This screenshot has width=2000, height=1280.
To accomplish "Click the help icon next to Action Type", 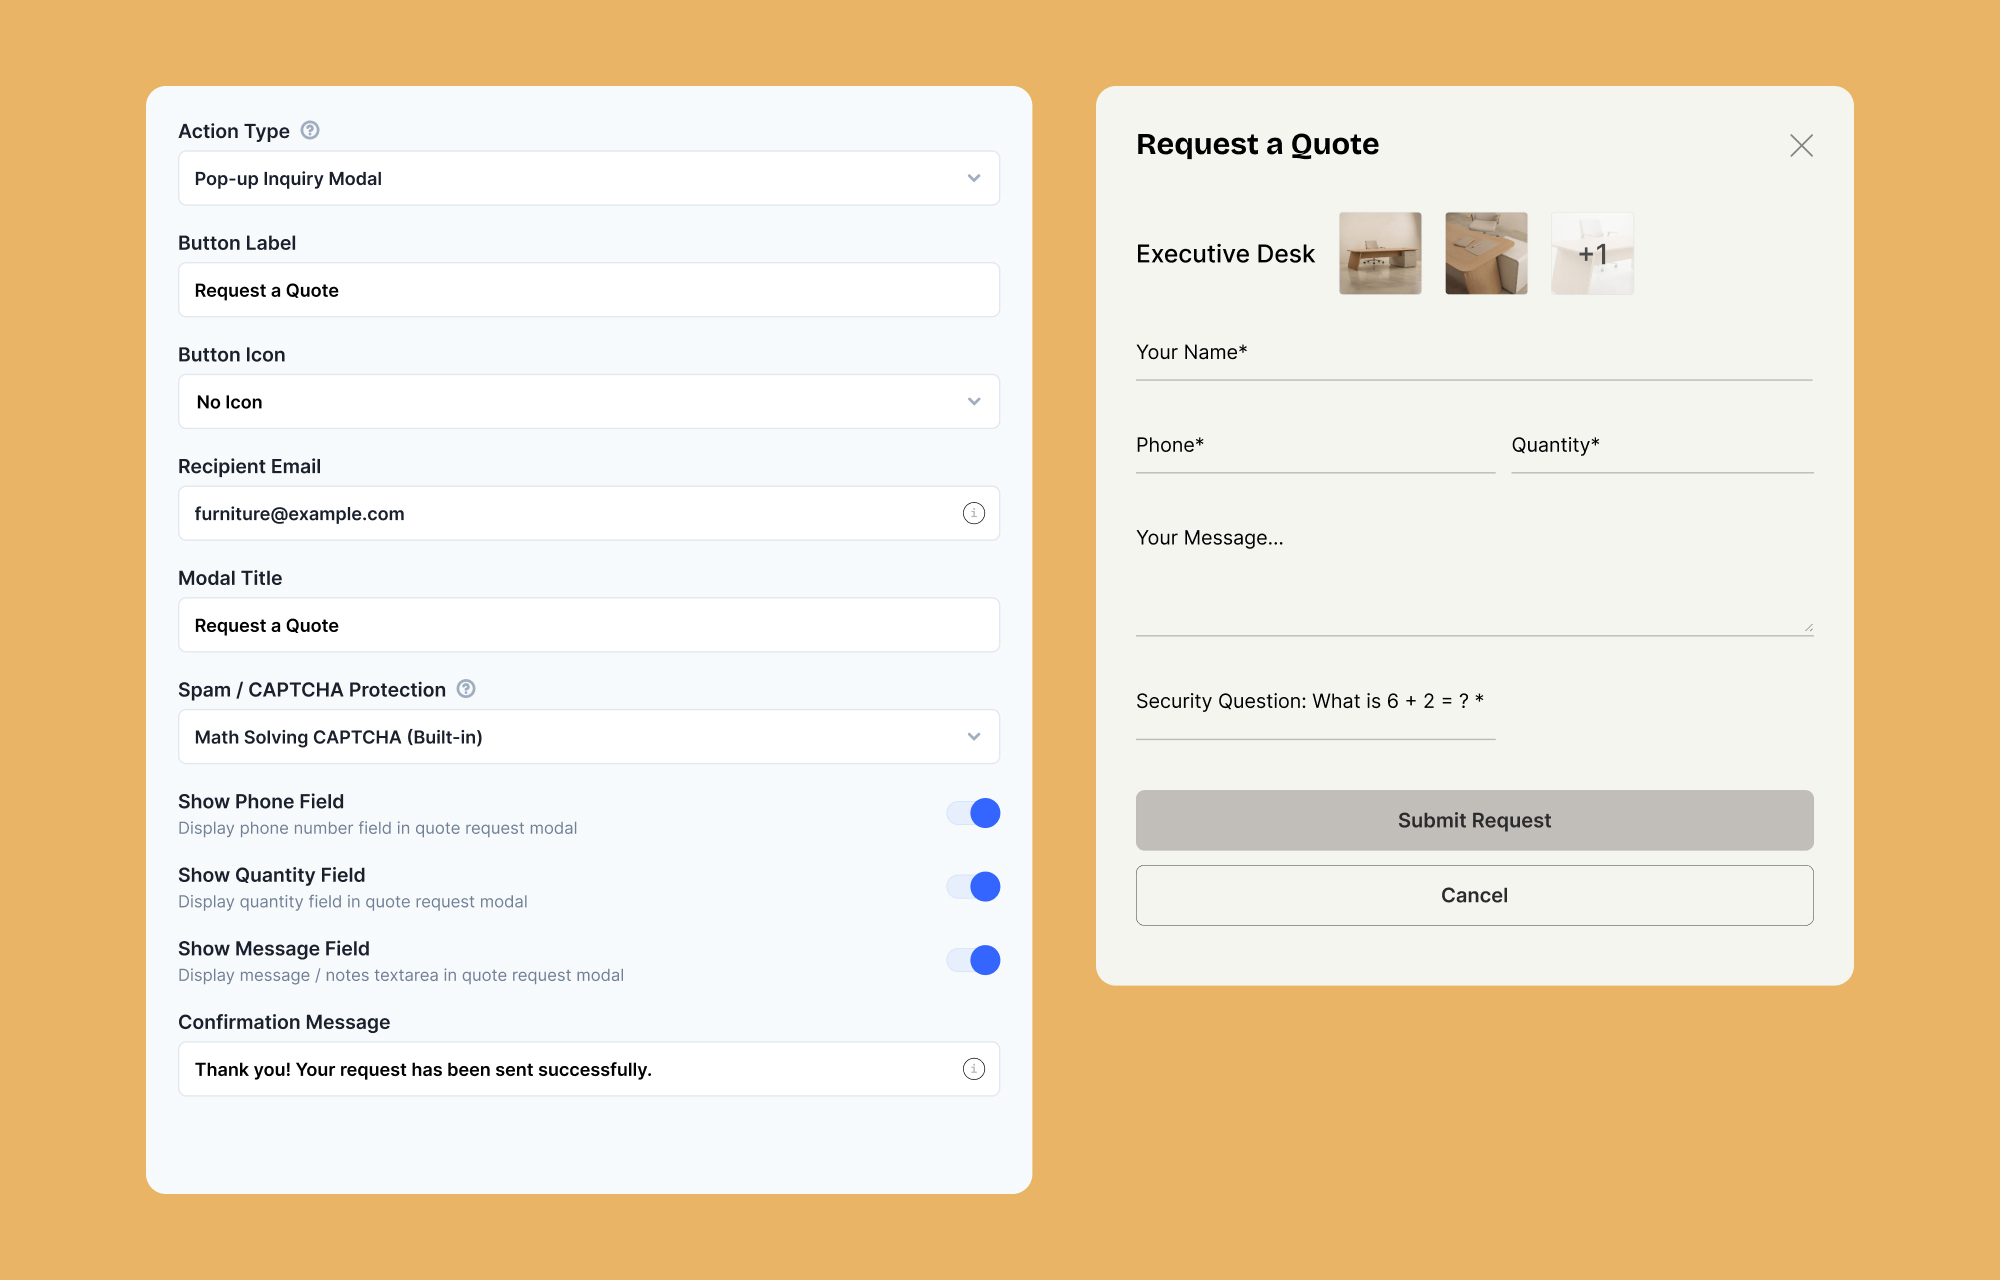I will [310, 130].
